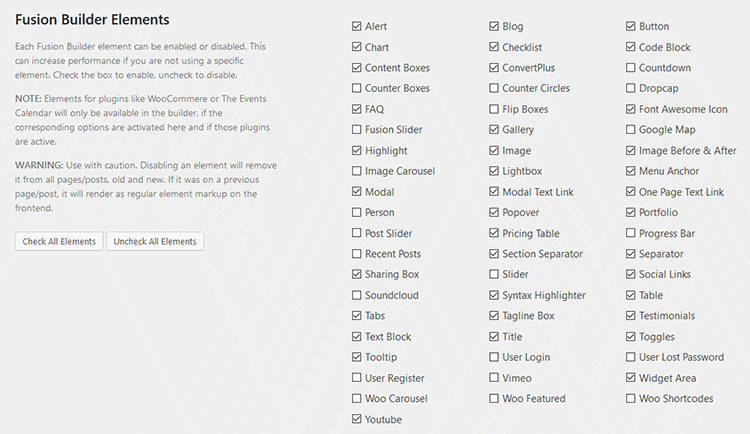This screenshot has height=434, width=750.
Task: Disable the Syntax Highlighter checkbox
Action: point(494,295)
